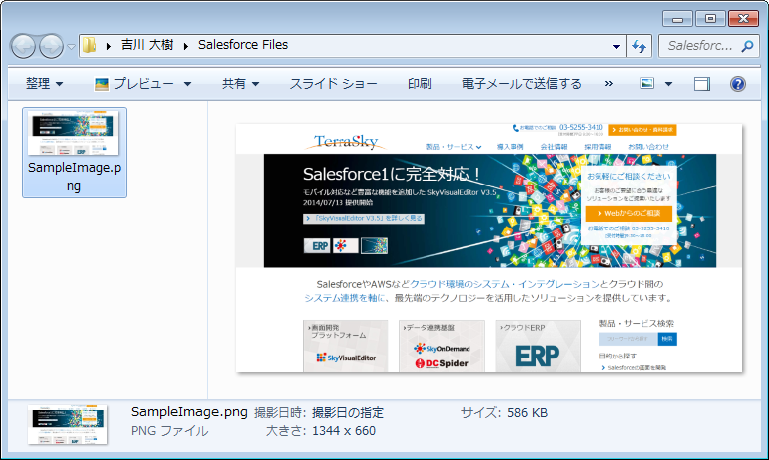Open the 共有 menu
Viewport: 769px width, 460px height.
point(240,84)
